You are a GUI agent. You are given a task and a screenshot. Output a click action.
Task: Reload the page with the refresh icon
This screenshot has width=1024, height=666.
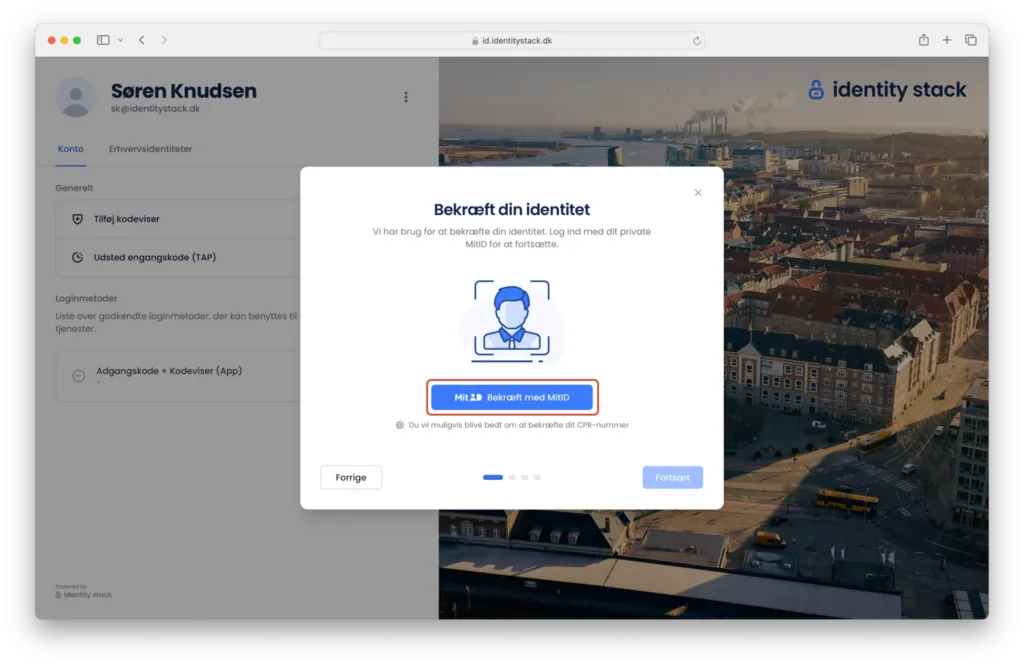[x=697, y=40]
